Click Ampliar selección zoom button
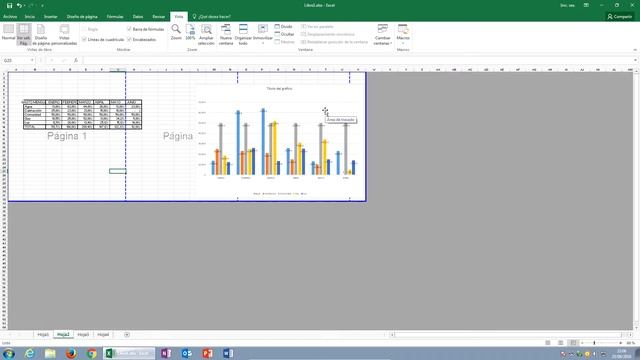The image size is (640, 360). coord(206,34)
